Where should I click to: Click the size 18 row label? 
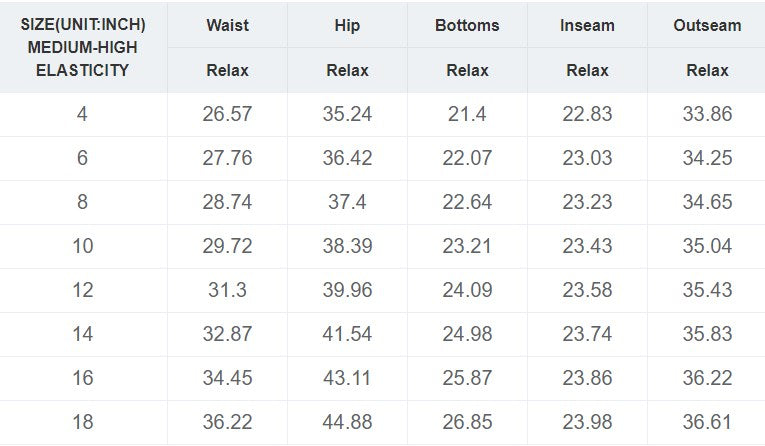click(83, 422)
